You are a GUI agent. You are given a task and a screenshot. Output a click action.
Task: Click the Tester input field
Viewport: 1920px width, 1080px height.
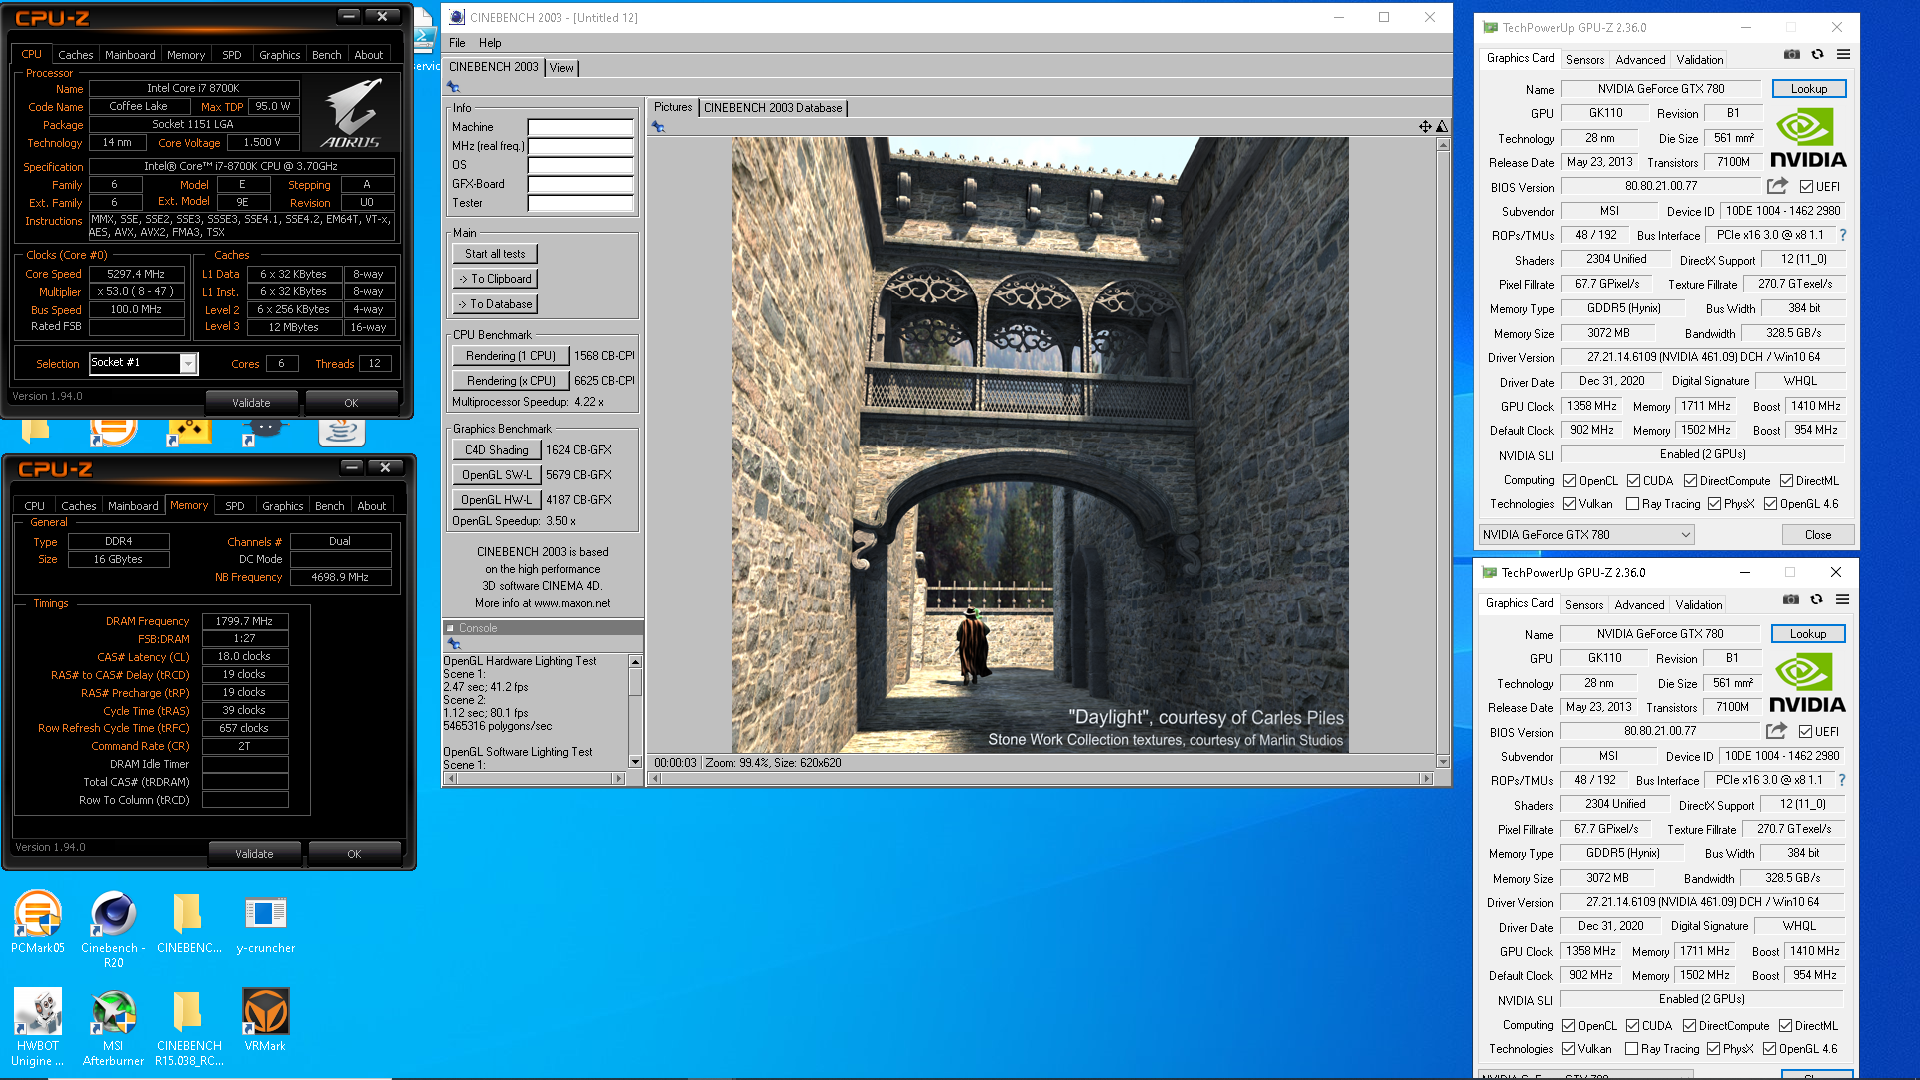[x=580, y=203]
